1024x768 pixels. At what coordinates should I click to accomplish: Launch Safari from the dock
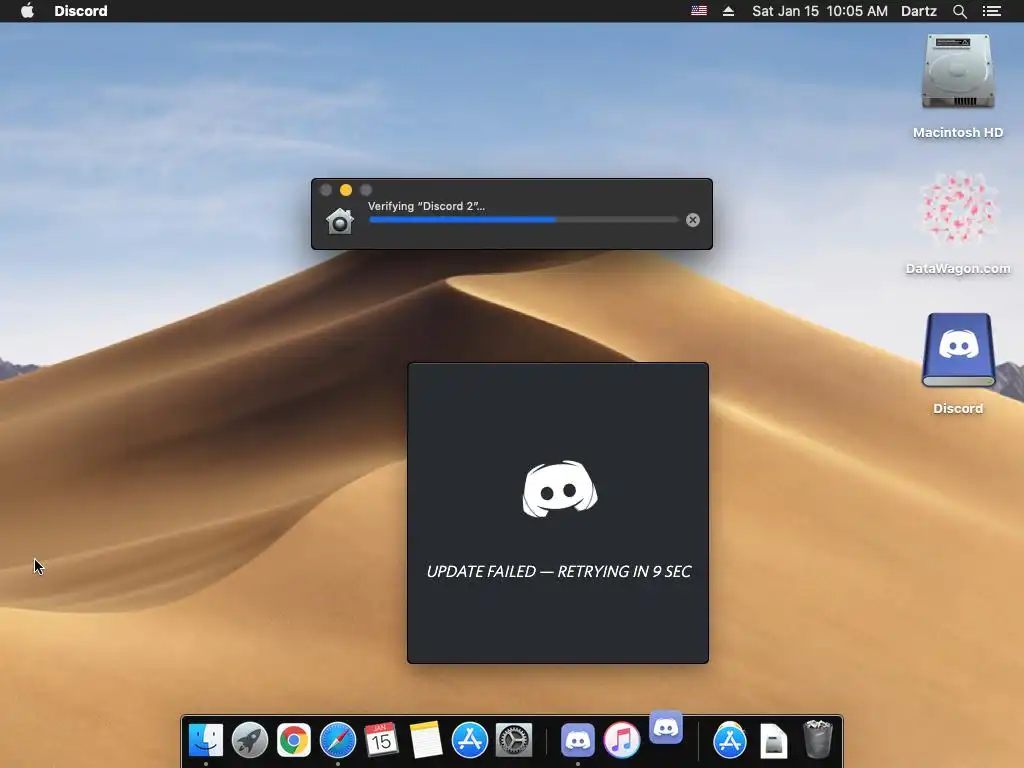pos(338,741)
